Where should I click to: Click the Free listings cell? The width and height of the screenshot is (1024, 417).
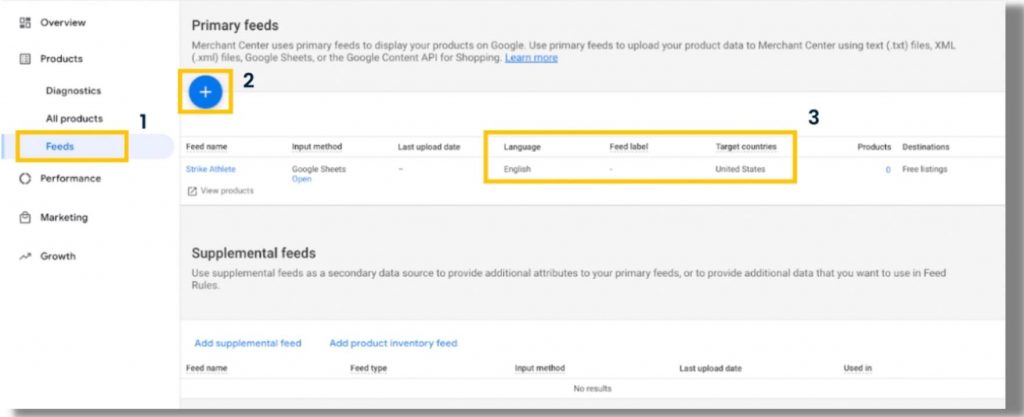pos(925,169)
